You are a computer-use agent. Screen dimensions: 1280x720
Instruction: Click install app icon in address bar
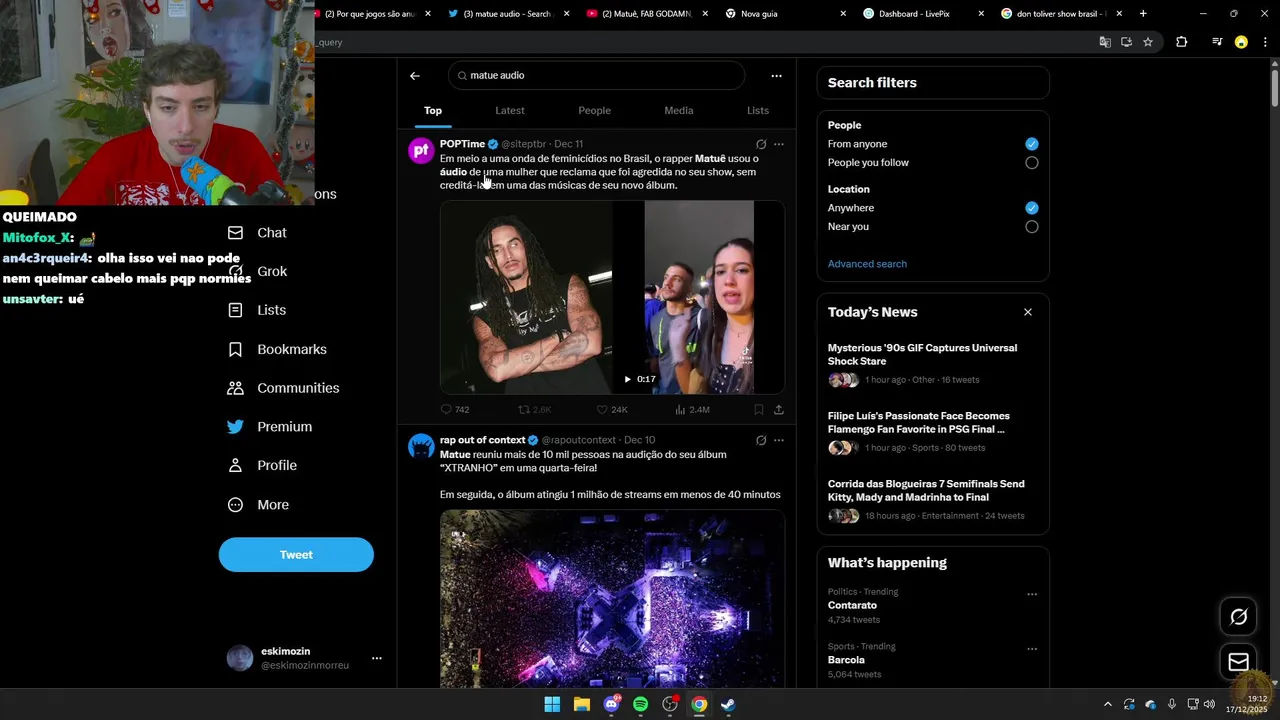click(x=1126, y=42)
